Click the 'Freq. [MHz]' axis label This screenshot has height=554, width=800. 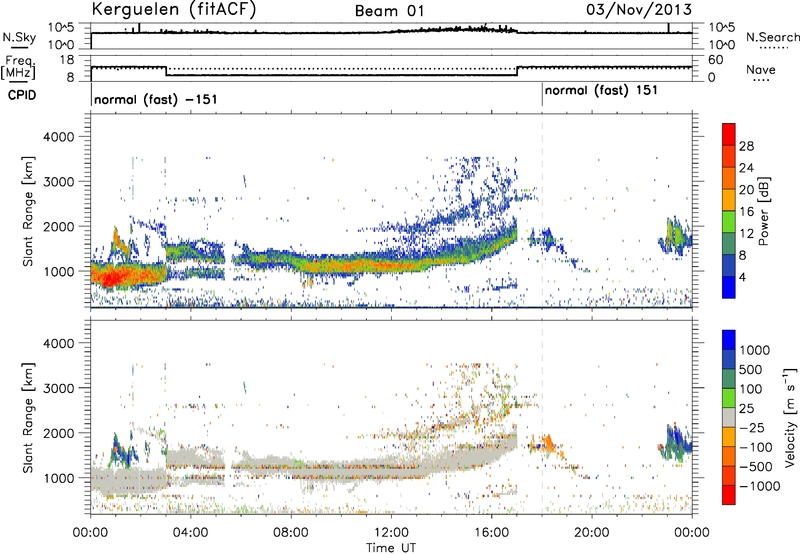pyautogui.click(x=18, y=68)
